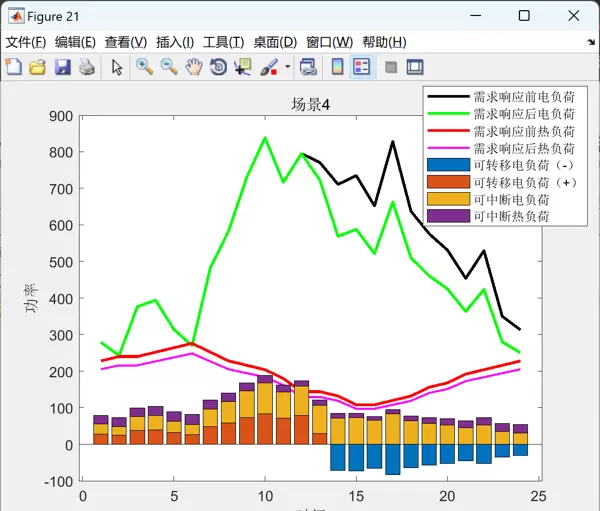Open the 工具(T) menu
Screen dimensions: 600x511
[223, 42]
